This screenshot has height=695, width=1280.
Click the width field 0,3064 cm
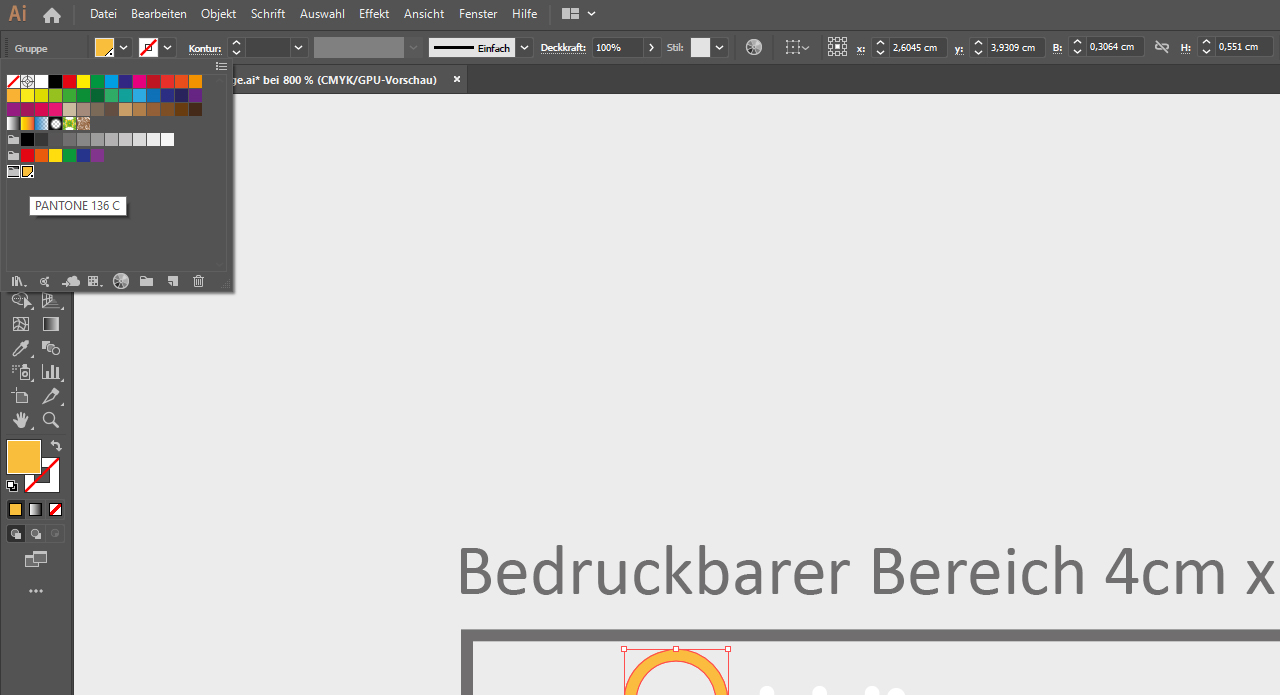click(x=1113, y=47)
